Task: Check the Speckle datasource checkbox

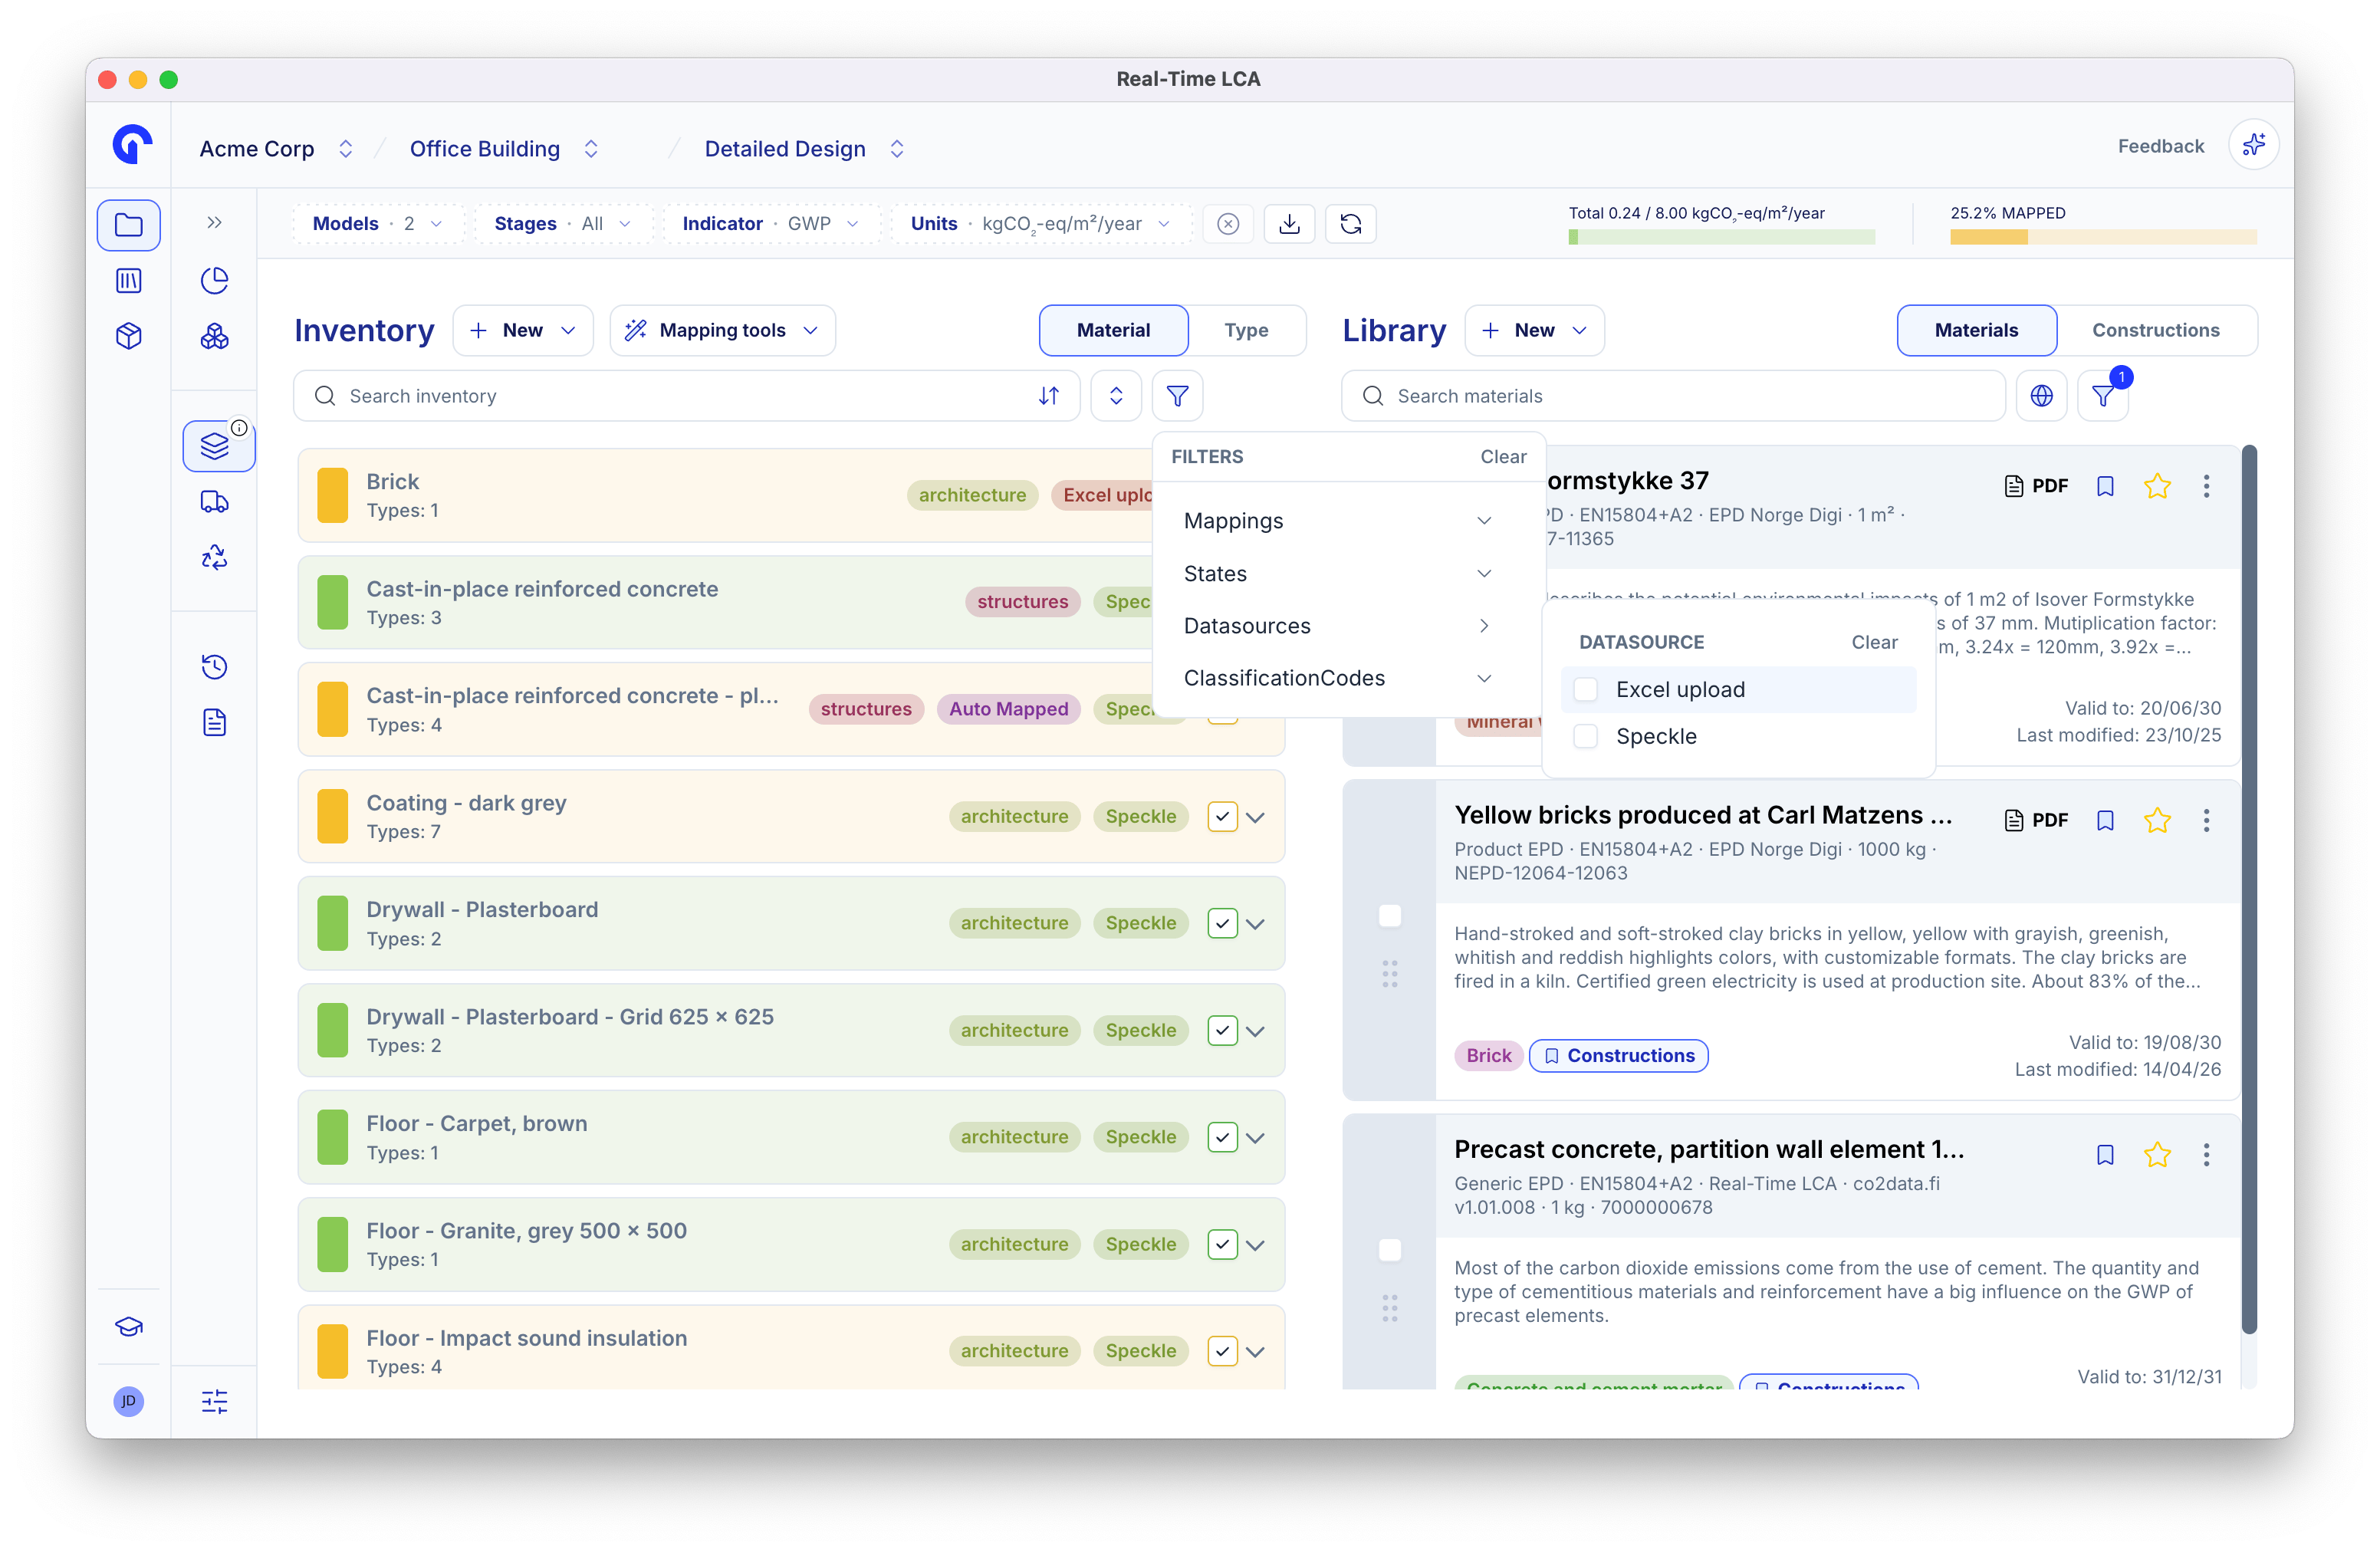Action: click(x=1585, y=737)
